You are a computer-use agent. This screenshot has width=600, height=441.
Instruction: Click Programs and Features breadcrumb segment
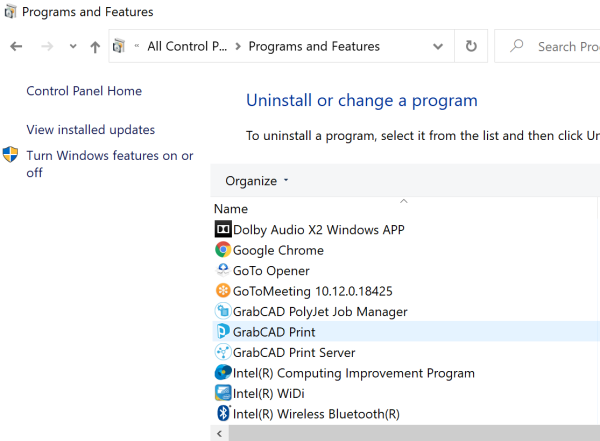tap(314, 46)
